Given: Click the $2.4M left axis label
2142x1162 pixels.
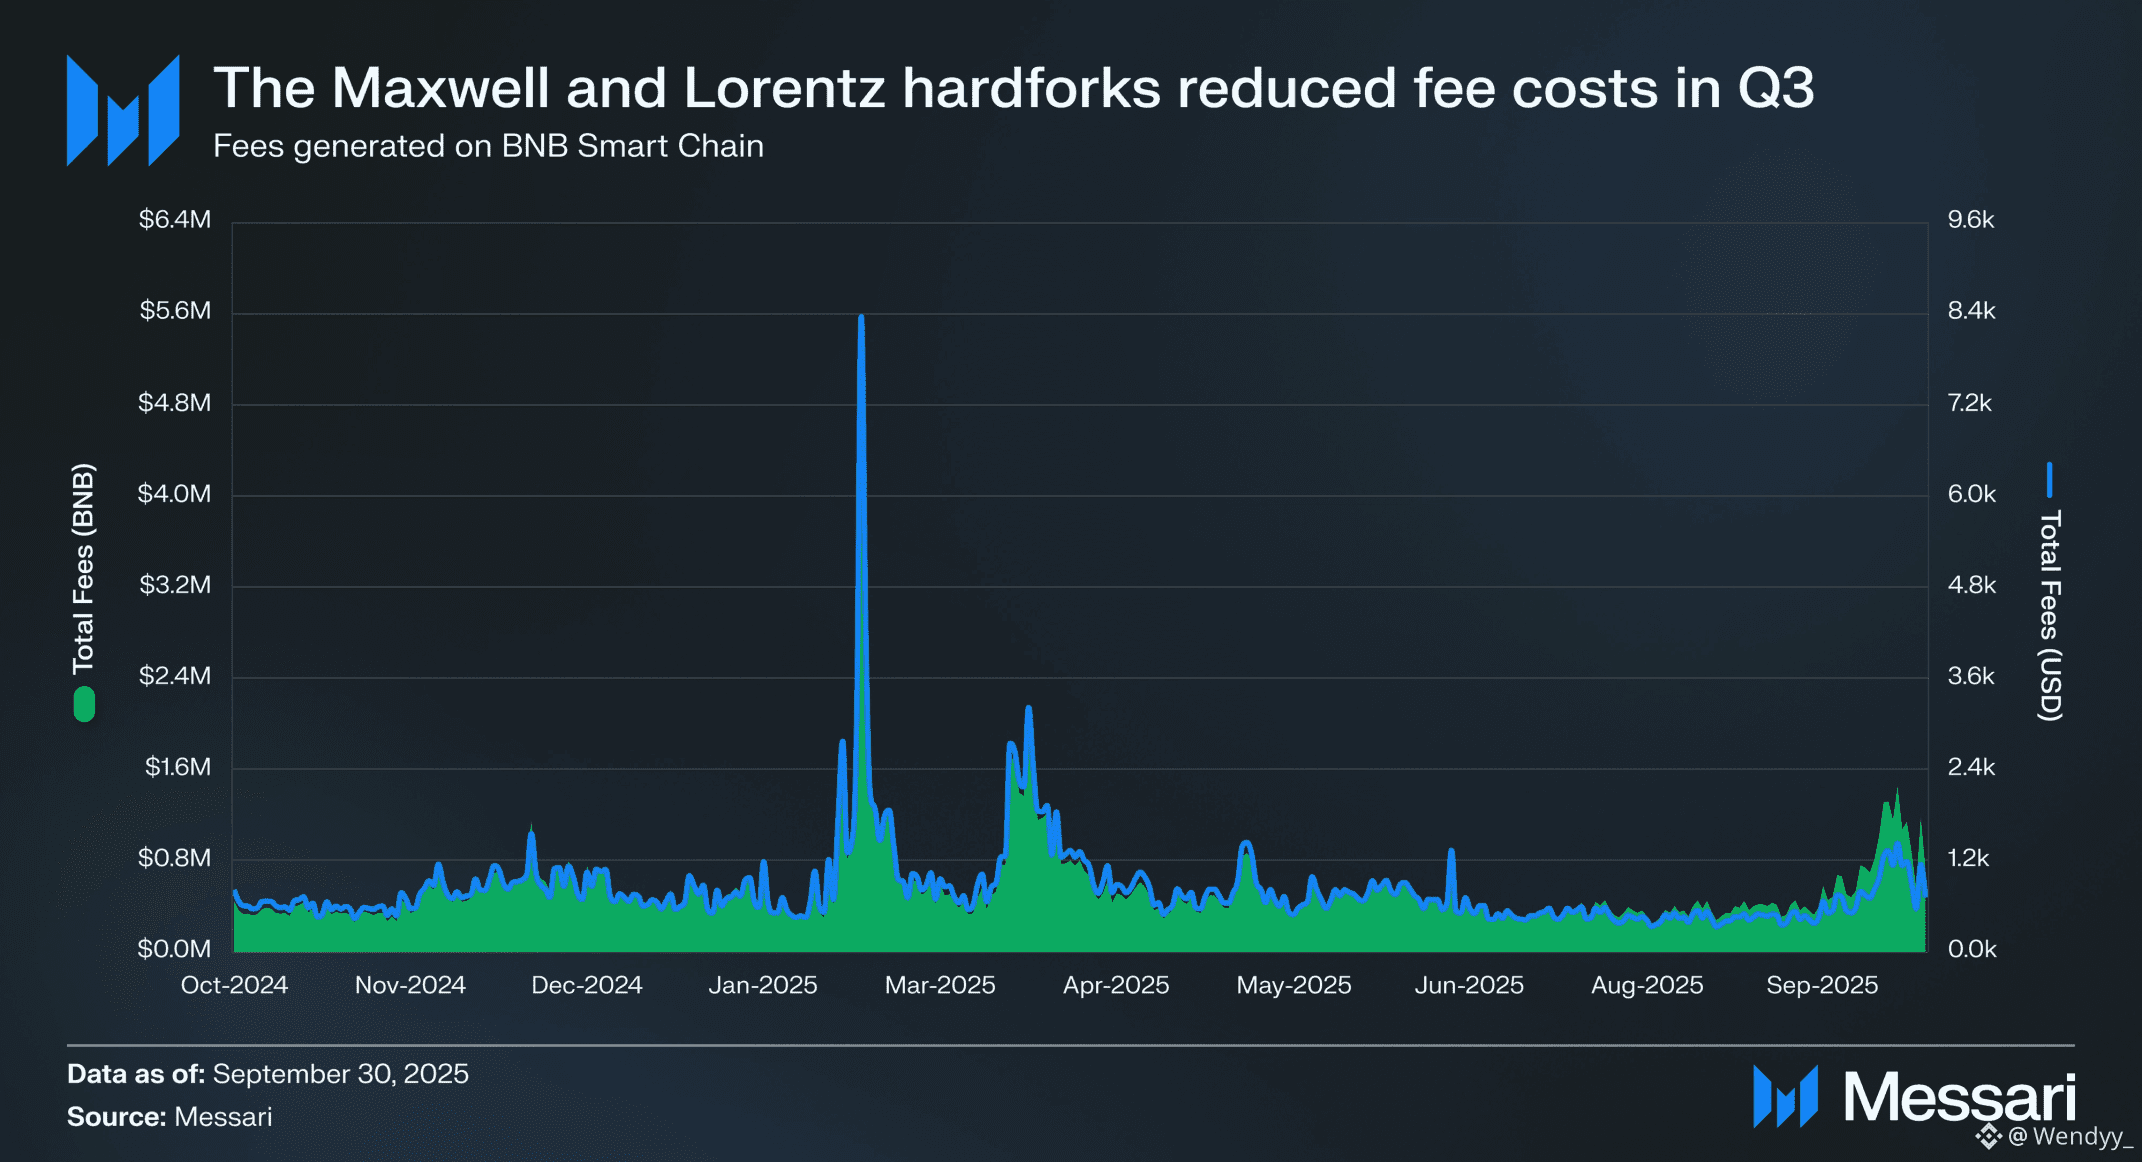Looking at the screenshot, I should pos(175,676).
